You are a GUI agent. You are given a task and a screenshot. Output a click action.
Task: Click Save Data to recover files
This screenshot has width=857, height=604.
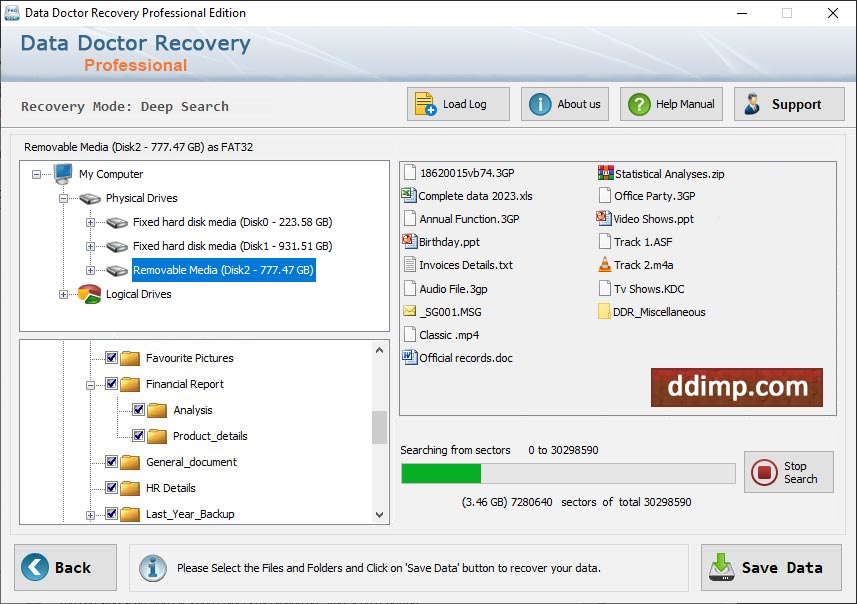coord(770,567)
